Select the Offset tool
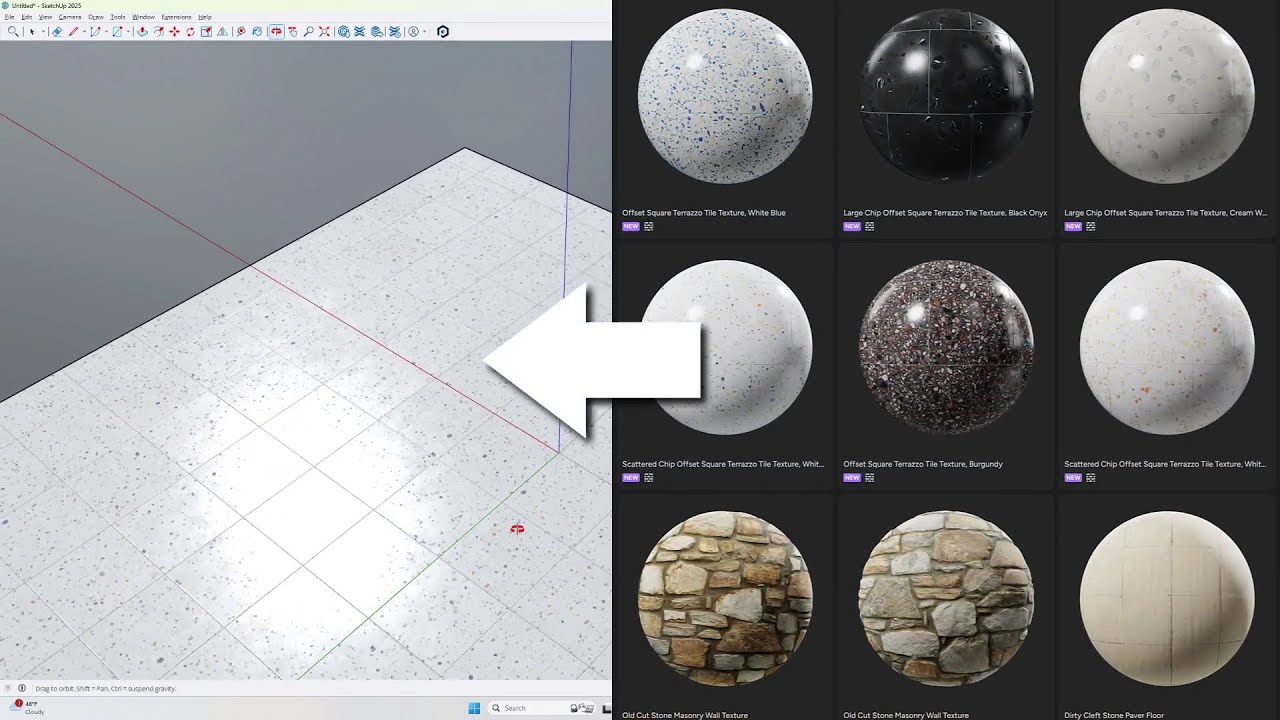 click(158, 32)
